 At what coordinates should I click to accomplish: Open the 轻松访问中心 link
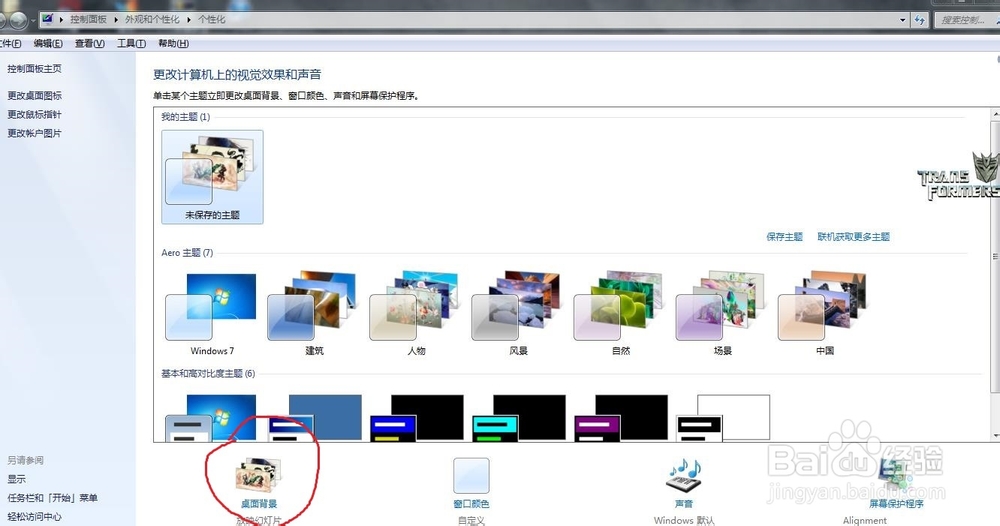34,516
